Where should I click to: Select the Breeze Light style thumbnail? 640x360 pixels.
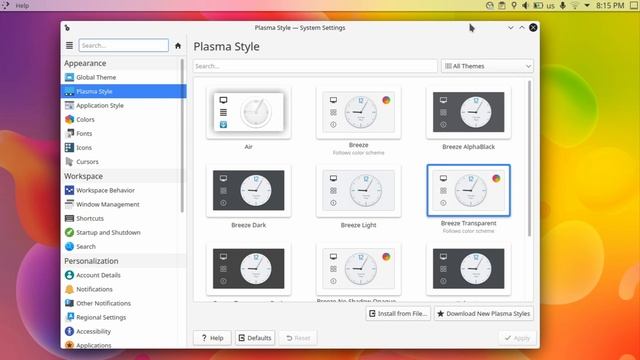coord(358,191)
